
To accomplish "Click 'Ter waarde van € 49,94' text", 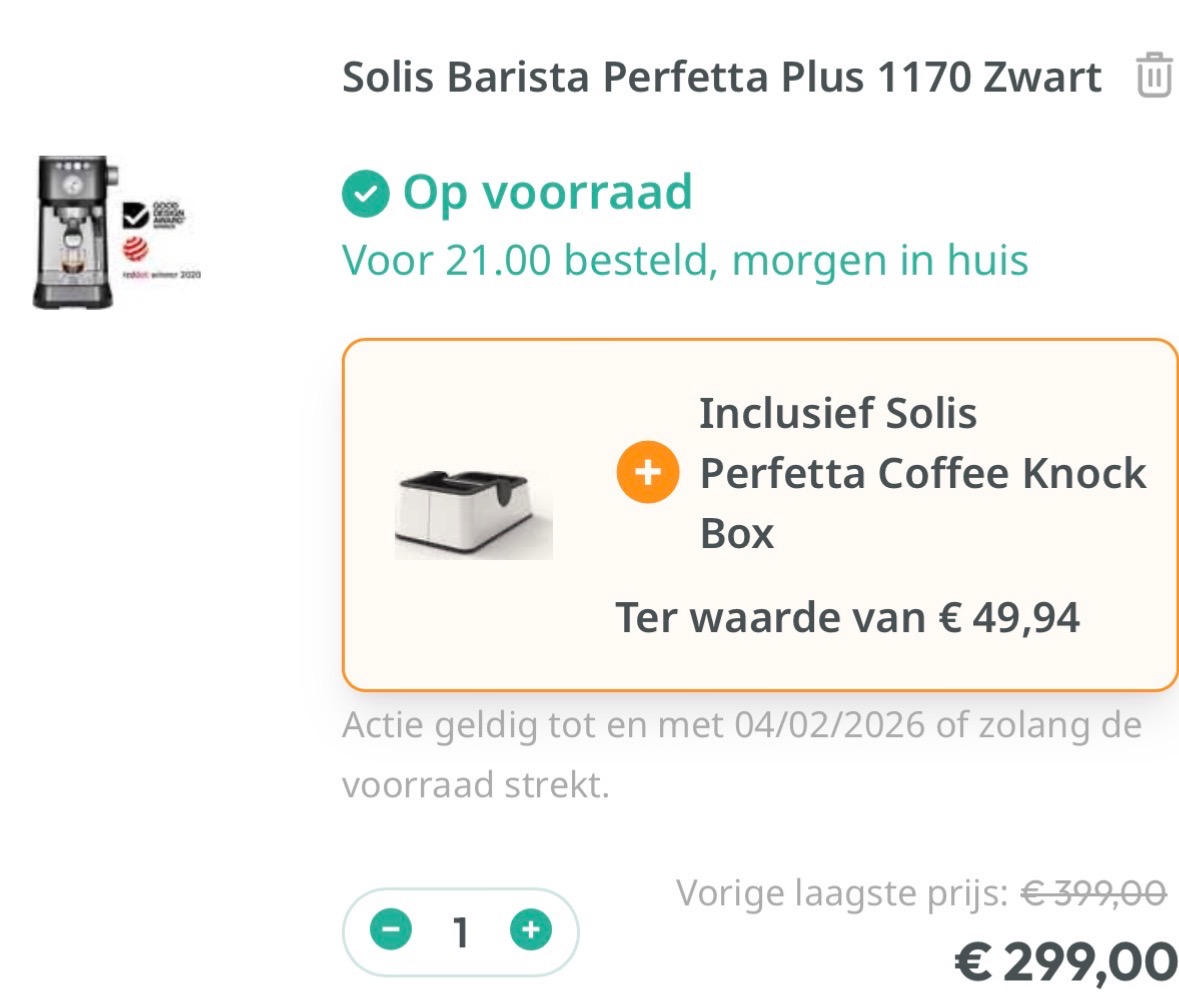I will coord(847,617).
